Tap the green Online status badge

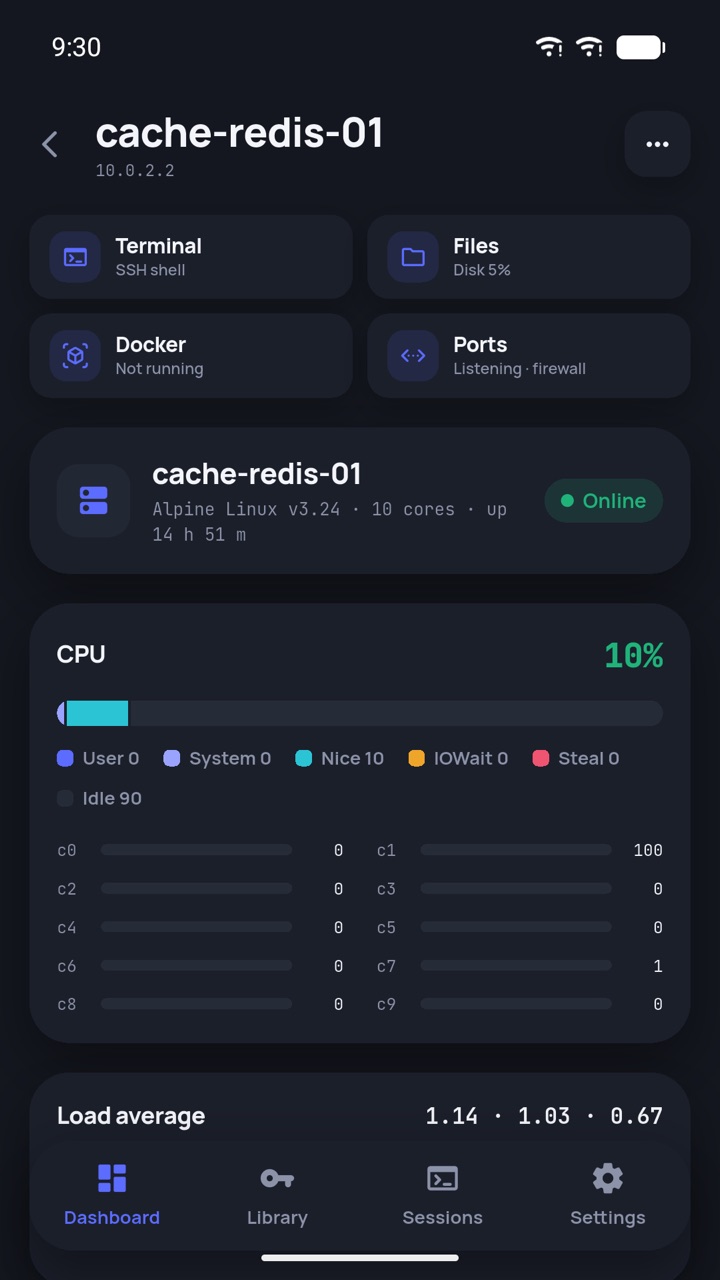604,501
